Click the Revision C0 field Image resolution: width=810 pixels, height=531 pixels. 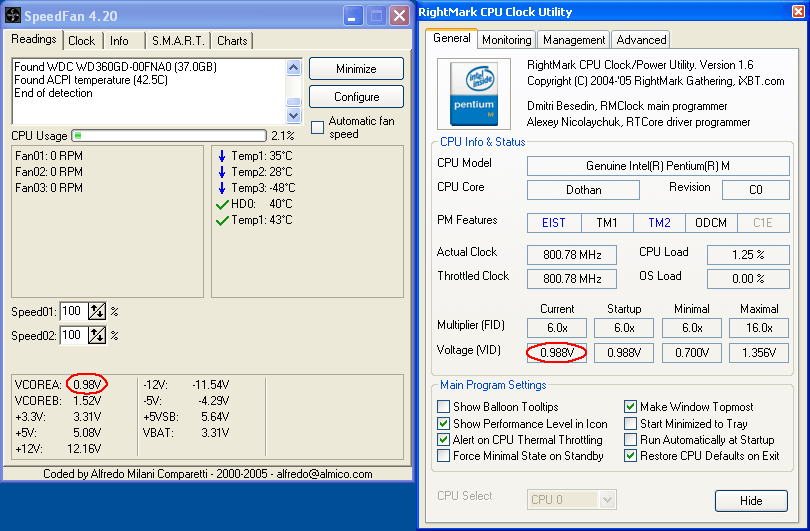755,190
